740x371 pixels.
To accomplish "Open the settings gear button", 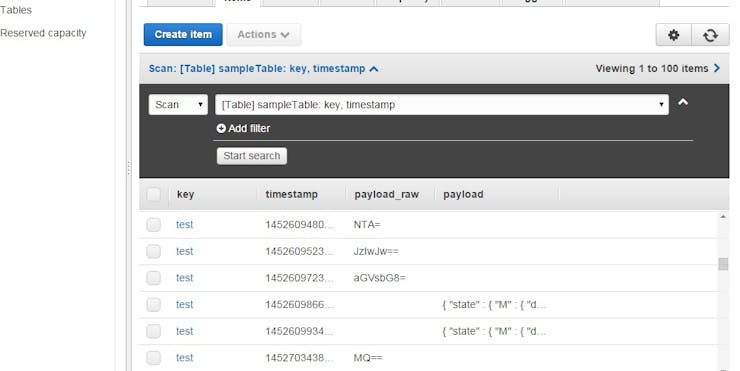I will (673, 35).
